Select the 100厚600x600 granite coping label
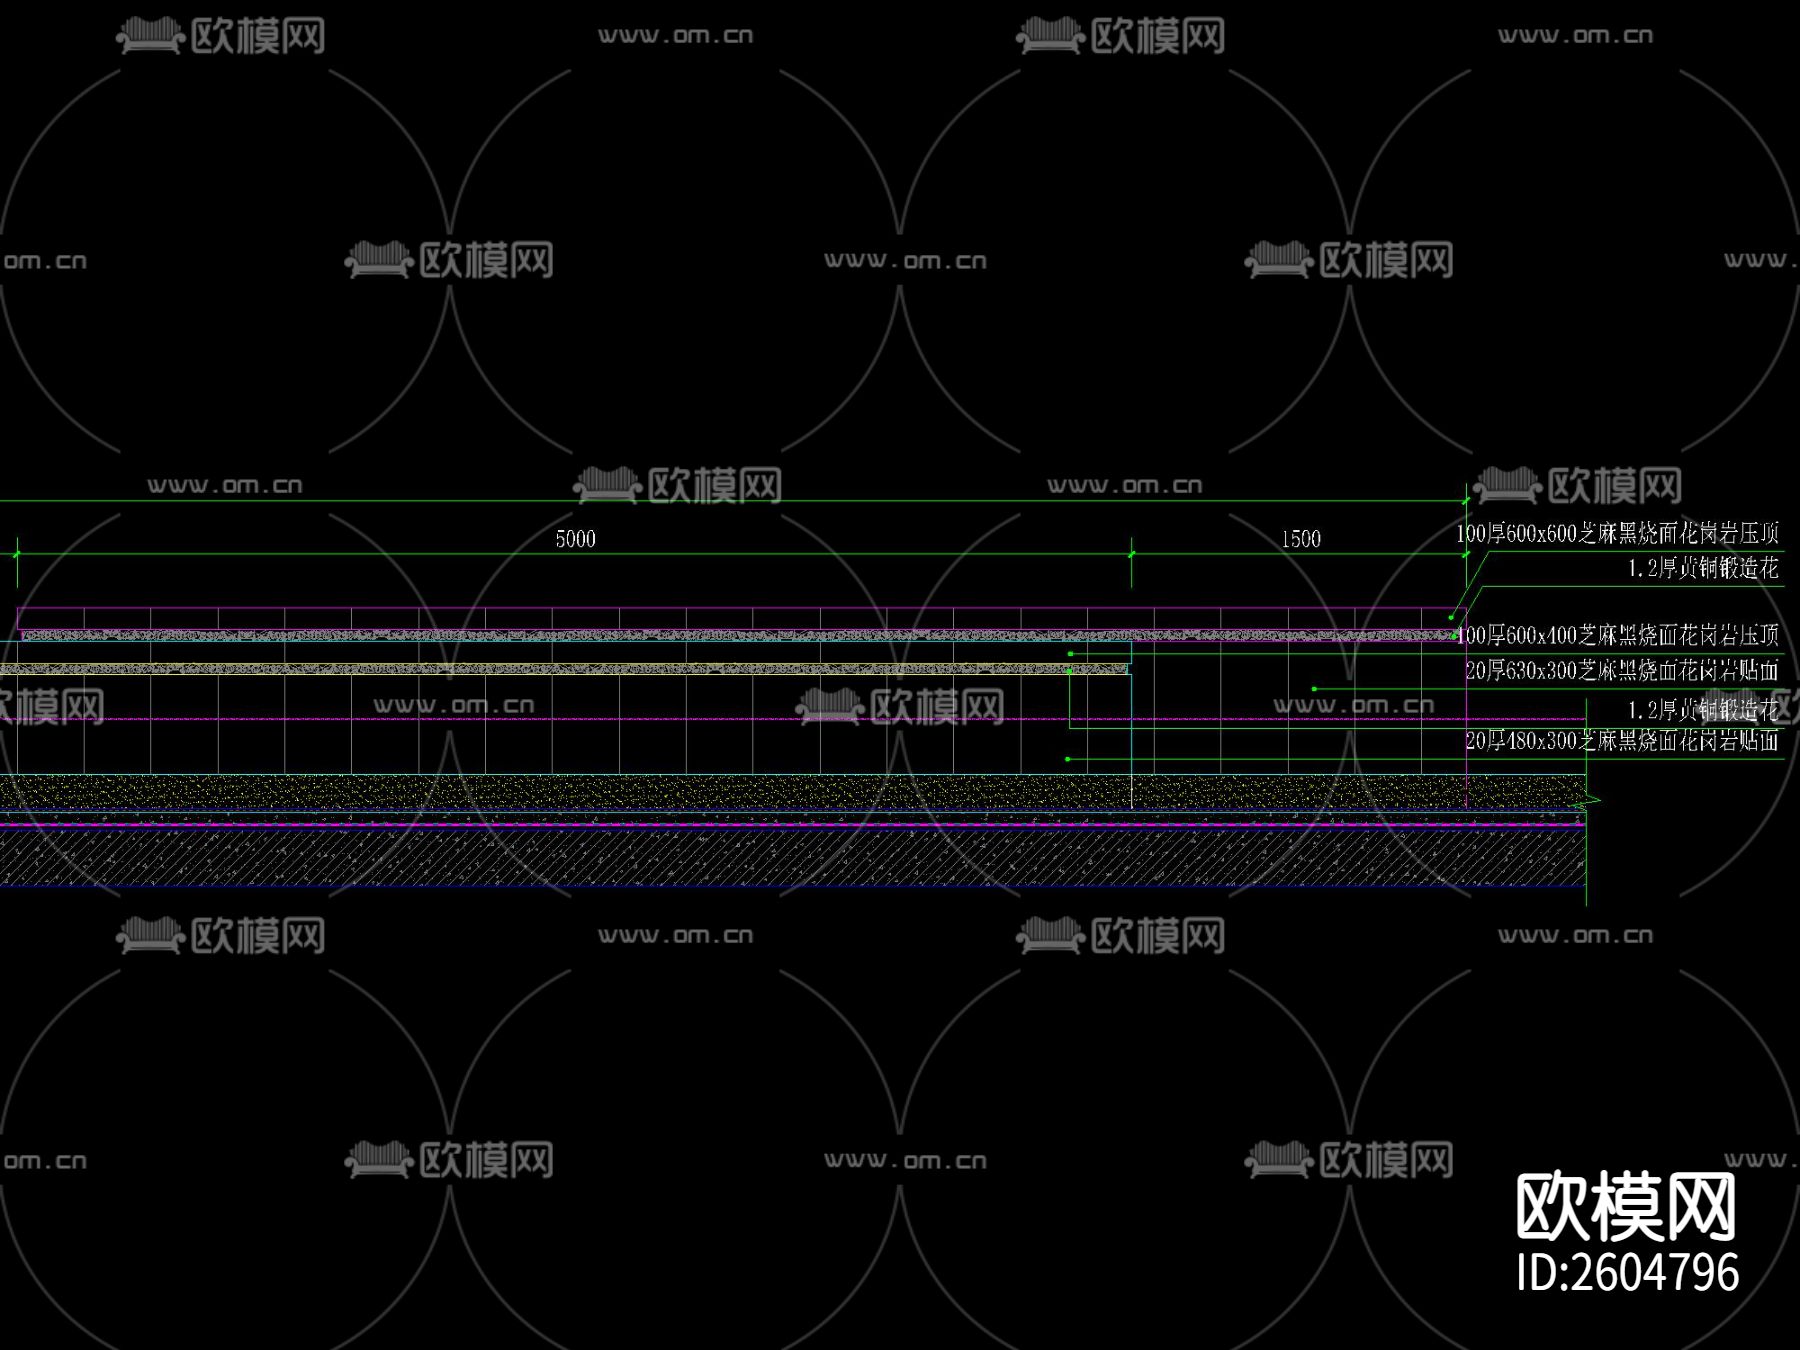Viewport: 1800px width, 1350px height. [1617, 533]
